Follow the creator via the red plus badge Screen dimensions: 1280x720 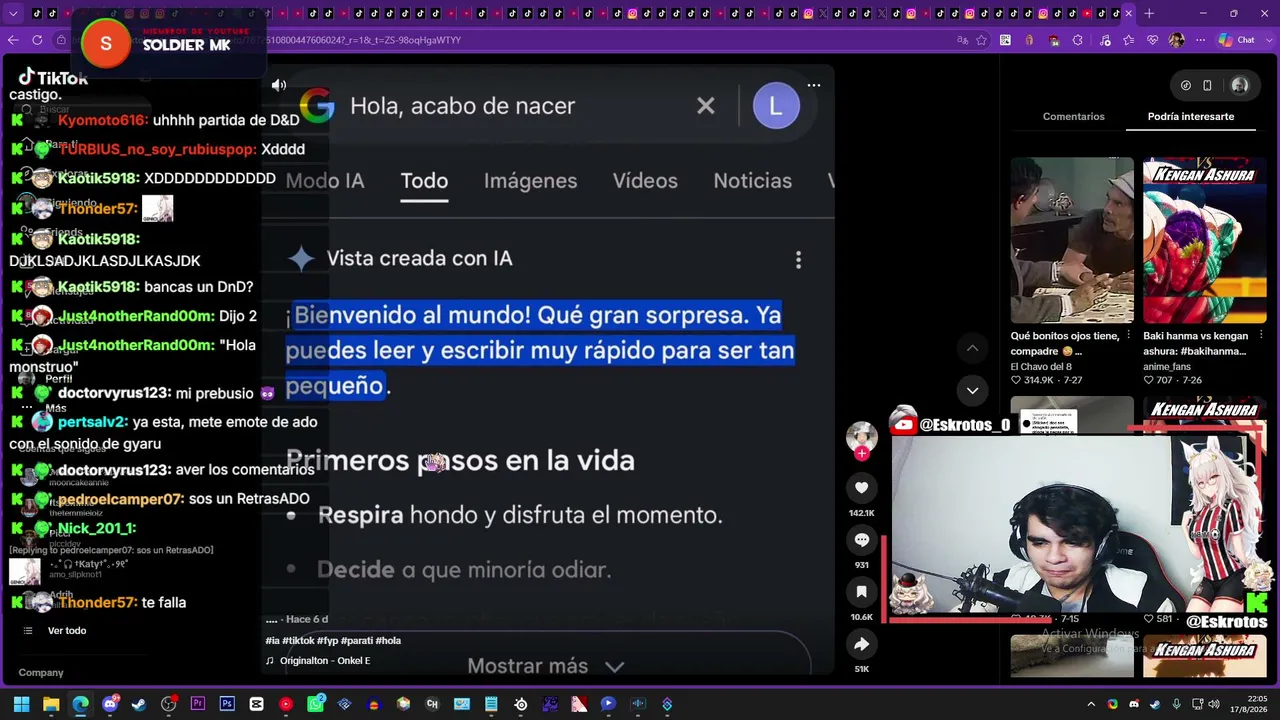click(862, 453)
